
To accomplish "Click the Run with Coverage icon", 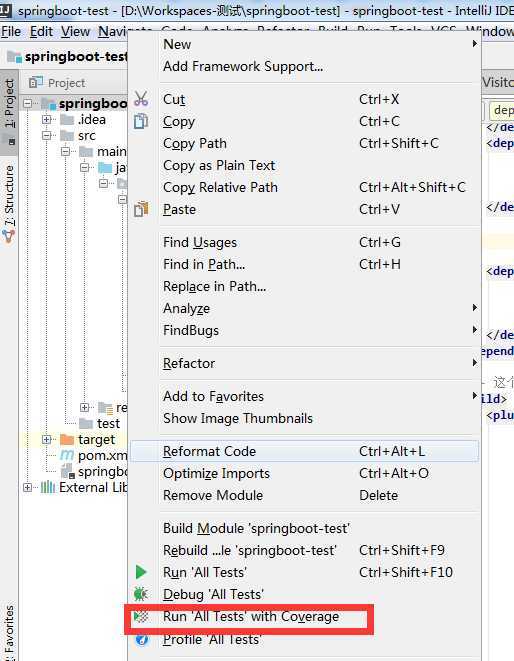I will click(141, 617).
